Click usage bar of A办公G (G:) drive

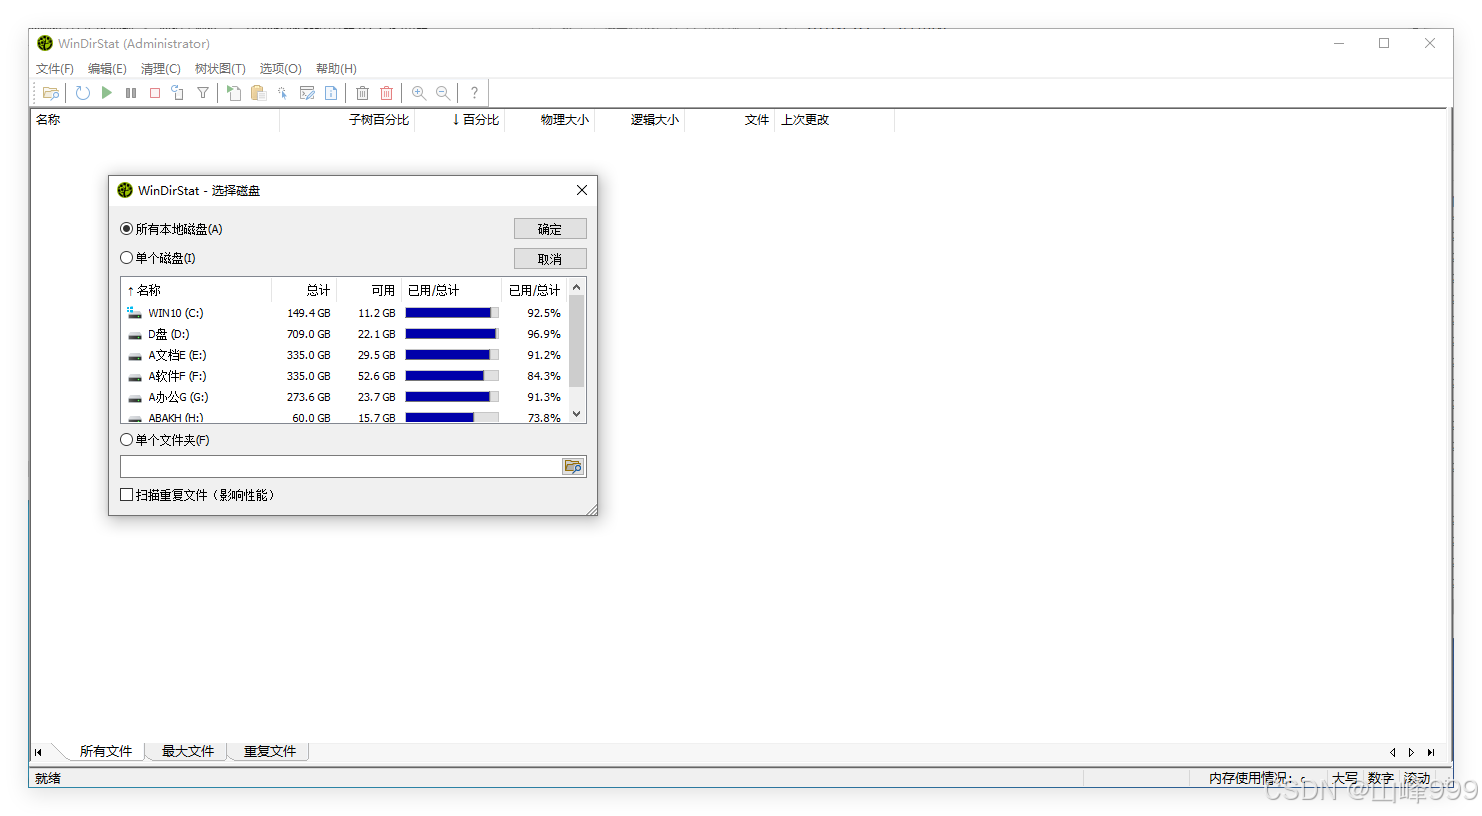coord(452,397)
